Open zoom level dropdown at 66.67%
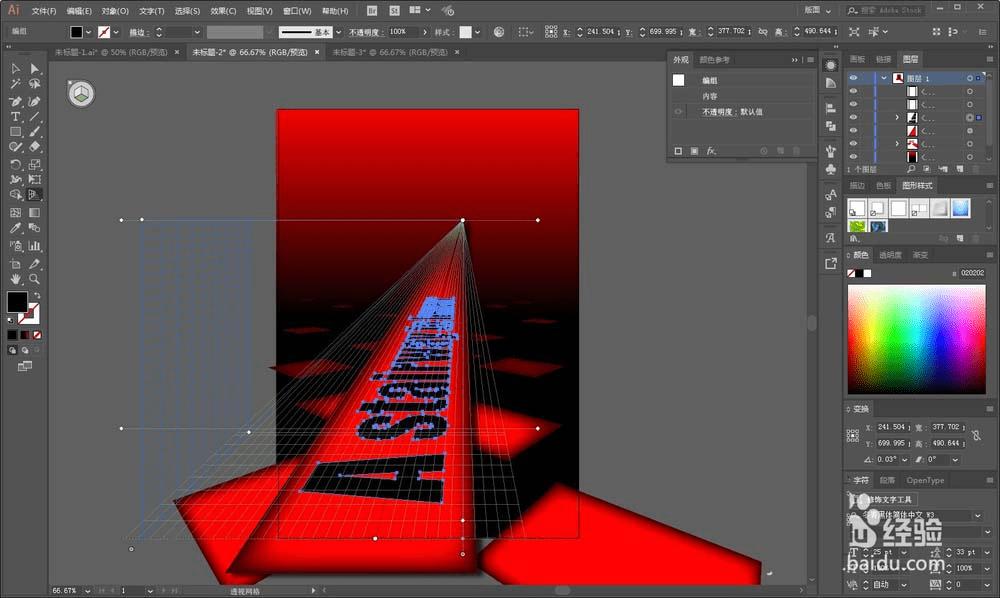 point(87,591)
